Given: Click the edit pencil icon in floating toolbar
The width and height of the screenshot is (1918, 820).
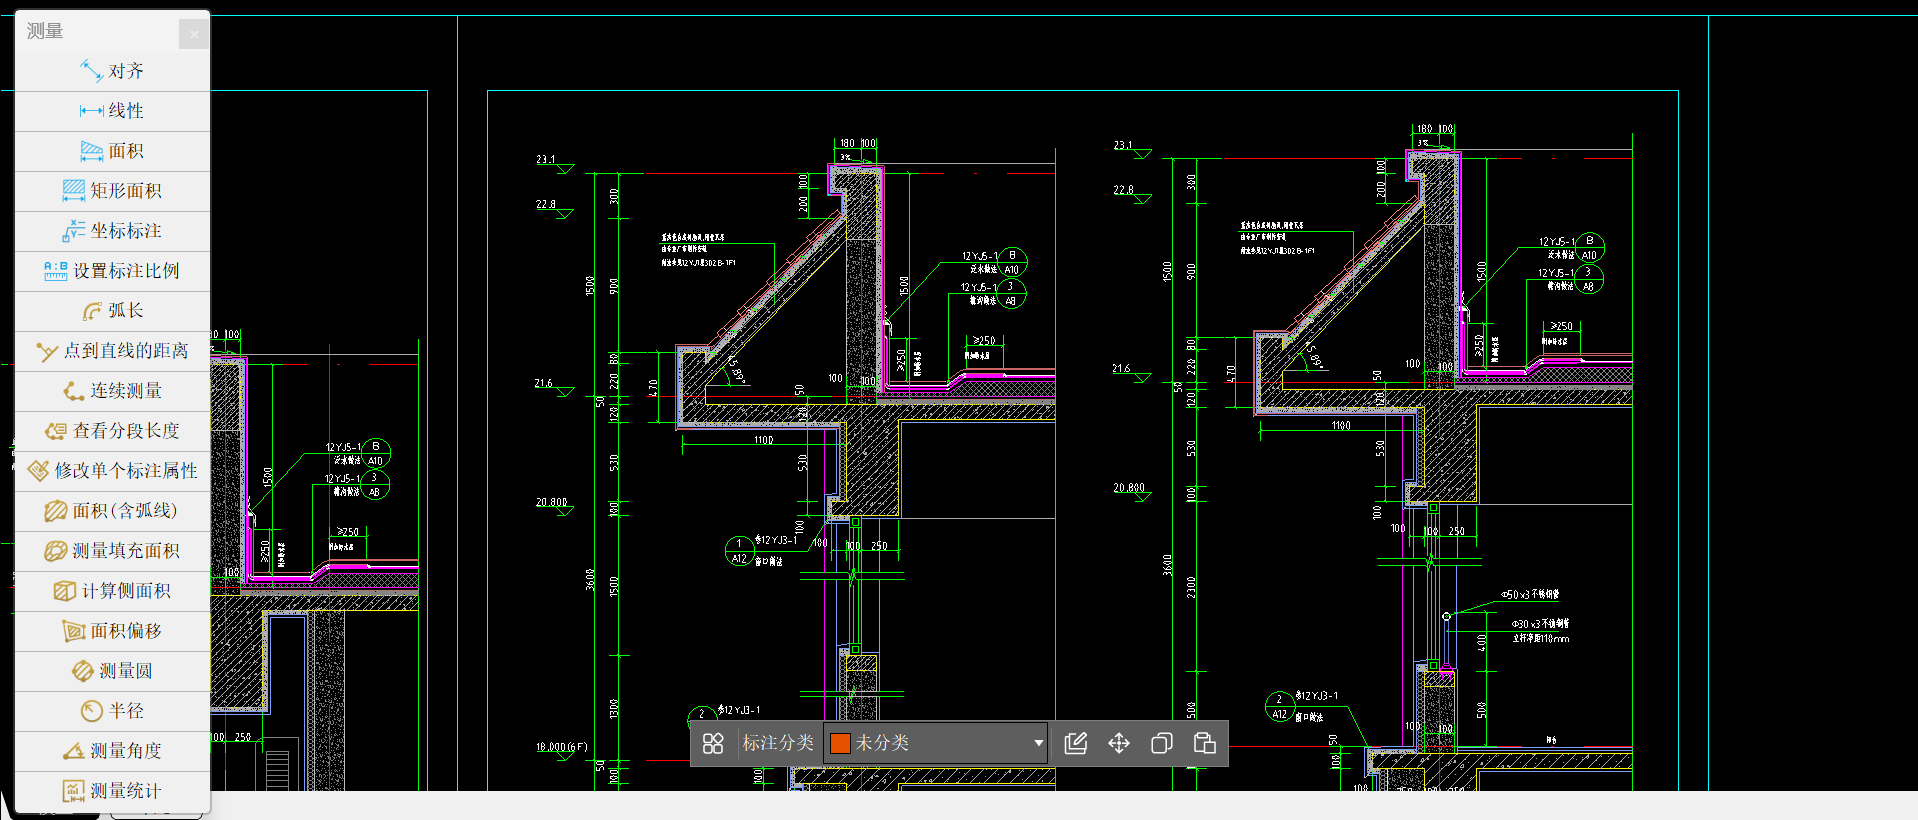Looking at the screenshot, I should coord(1076,743).
